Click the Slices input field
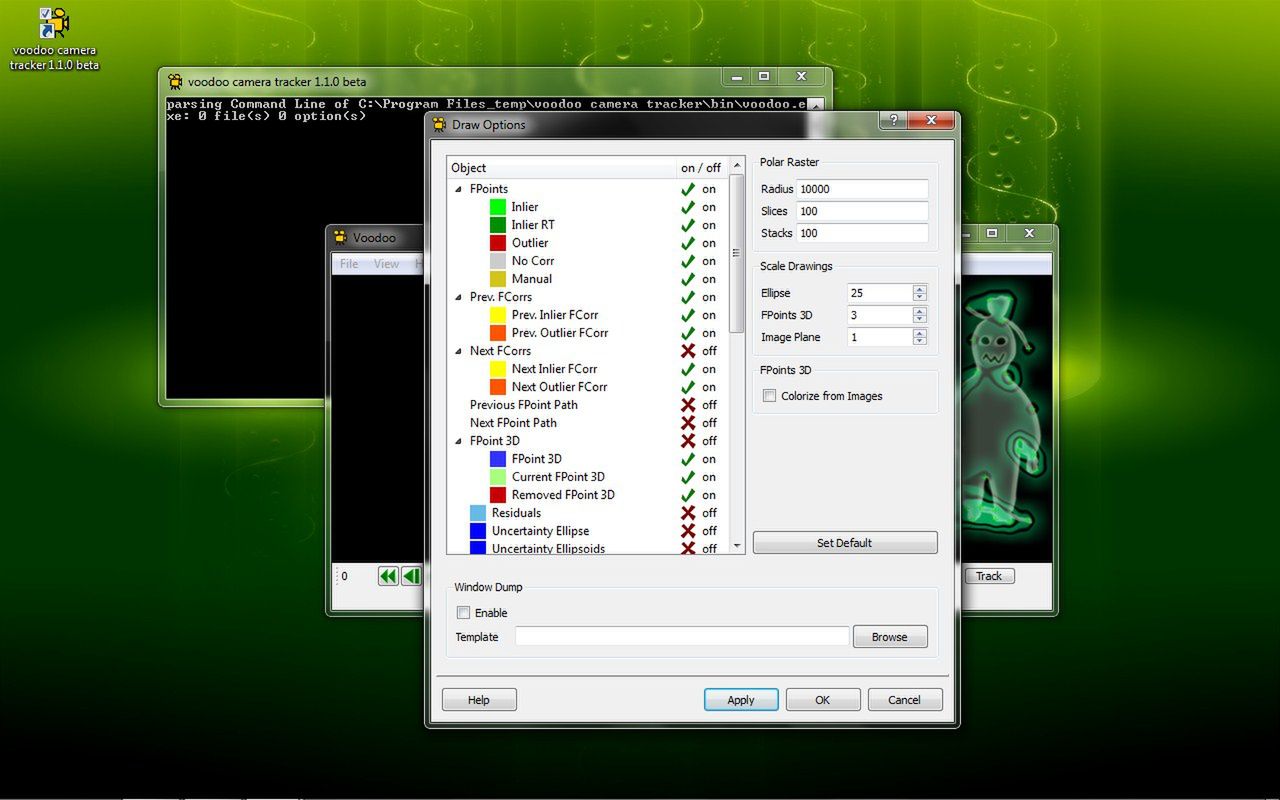The image size is (1280, 800). tap(862, 211)
